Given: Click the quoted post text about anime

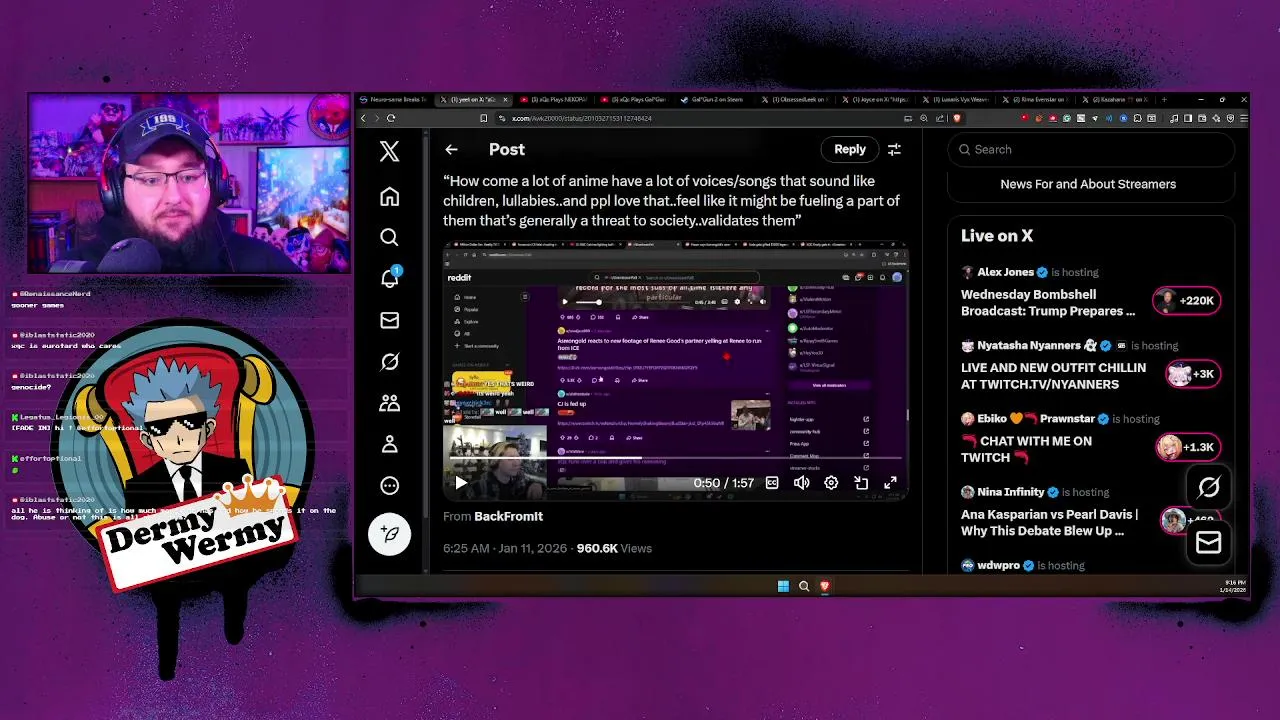Looking at the screenshot, I should point(672,201).
